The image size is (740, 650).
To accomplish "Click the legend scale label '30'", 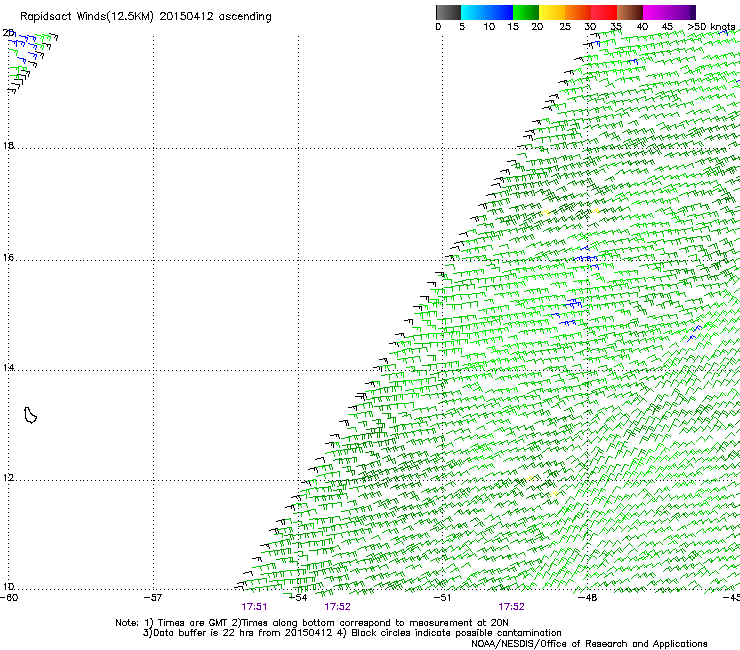I will (x=590, y=27).
